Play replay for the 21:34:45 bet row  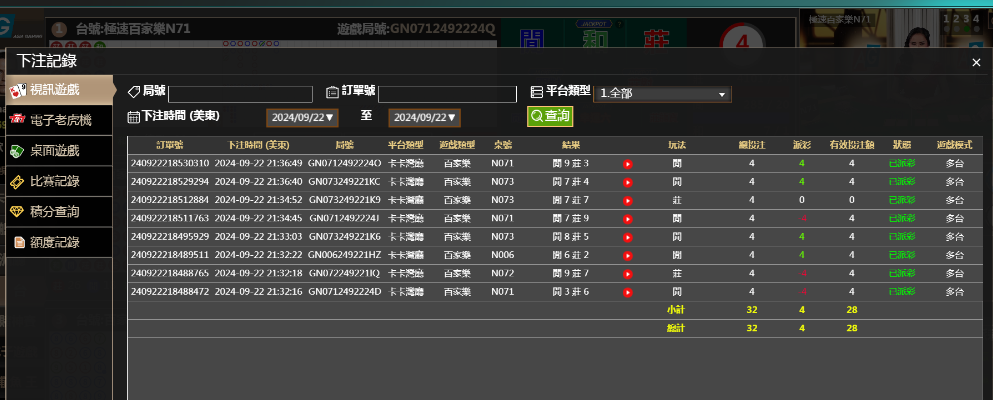(627, 218)
